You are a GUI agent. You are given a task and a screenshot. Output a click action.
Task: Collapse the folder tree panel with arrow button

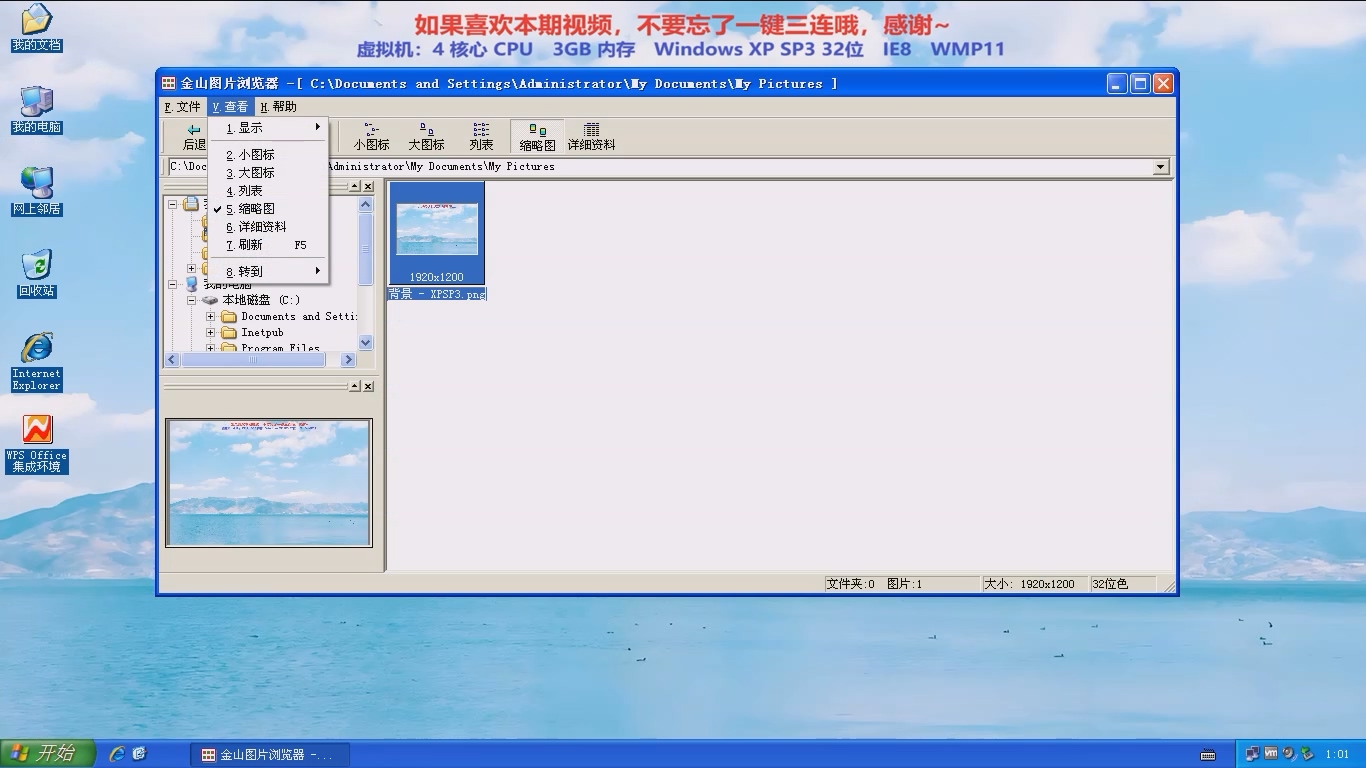coord(354,187)
